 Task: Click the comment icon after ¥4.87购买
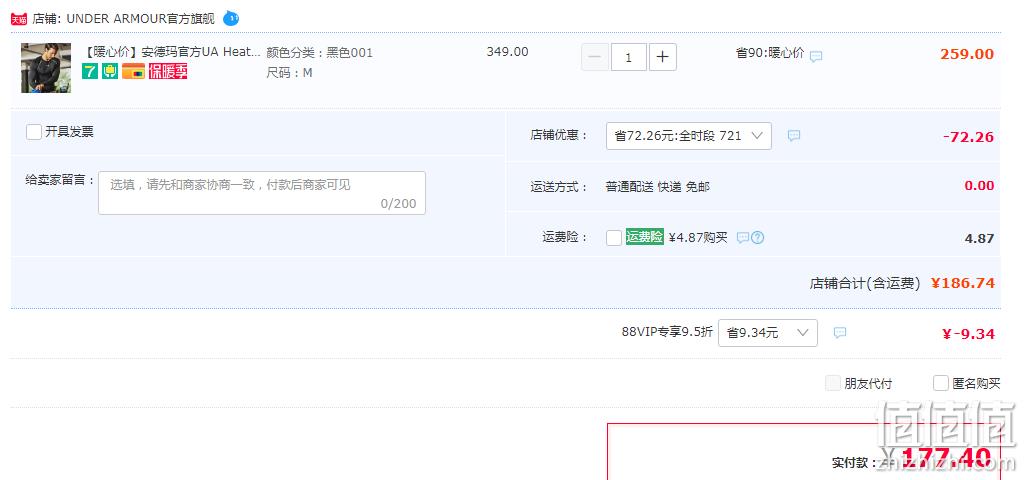[743, 237]
